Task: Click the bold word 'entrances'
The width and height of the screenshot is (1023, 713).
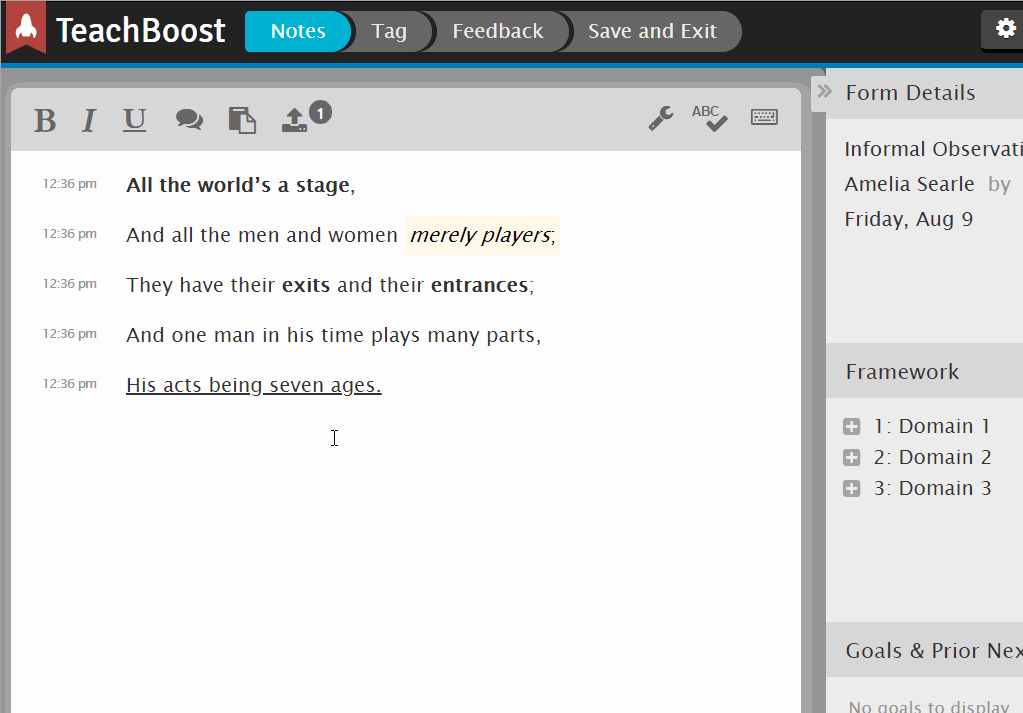Action: coord(480,285)
